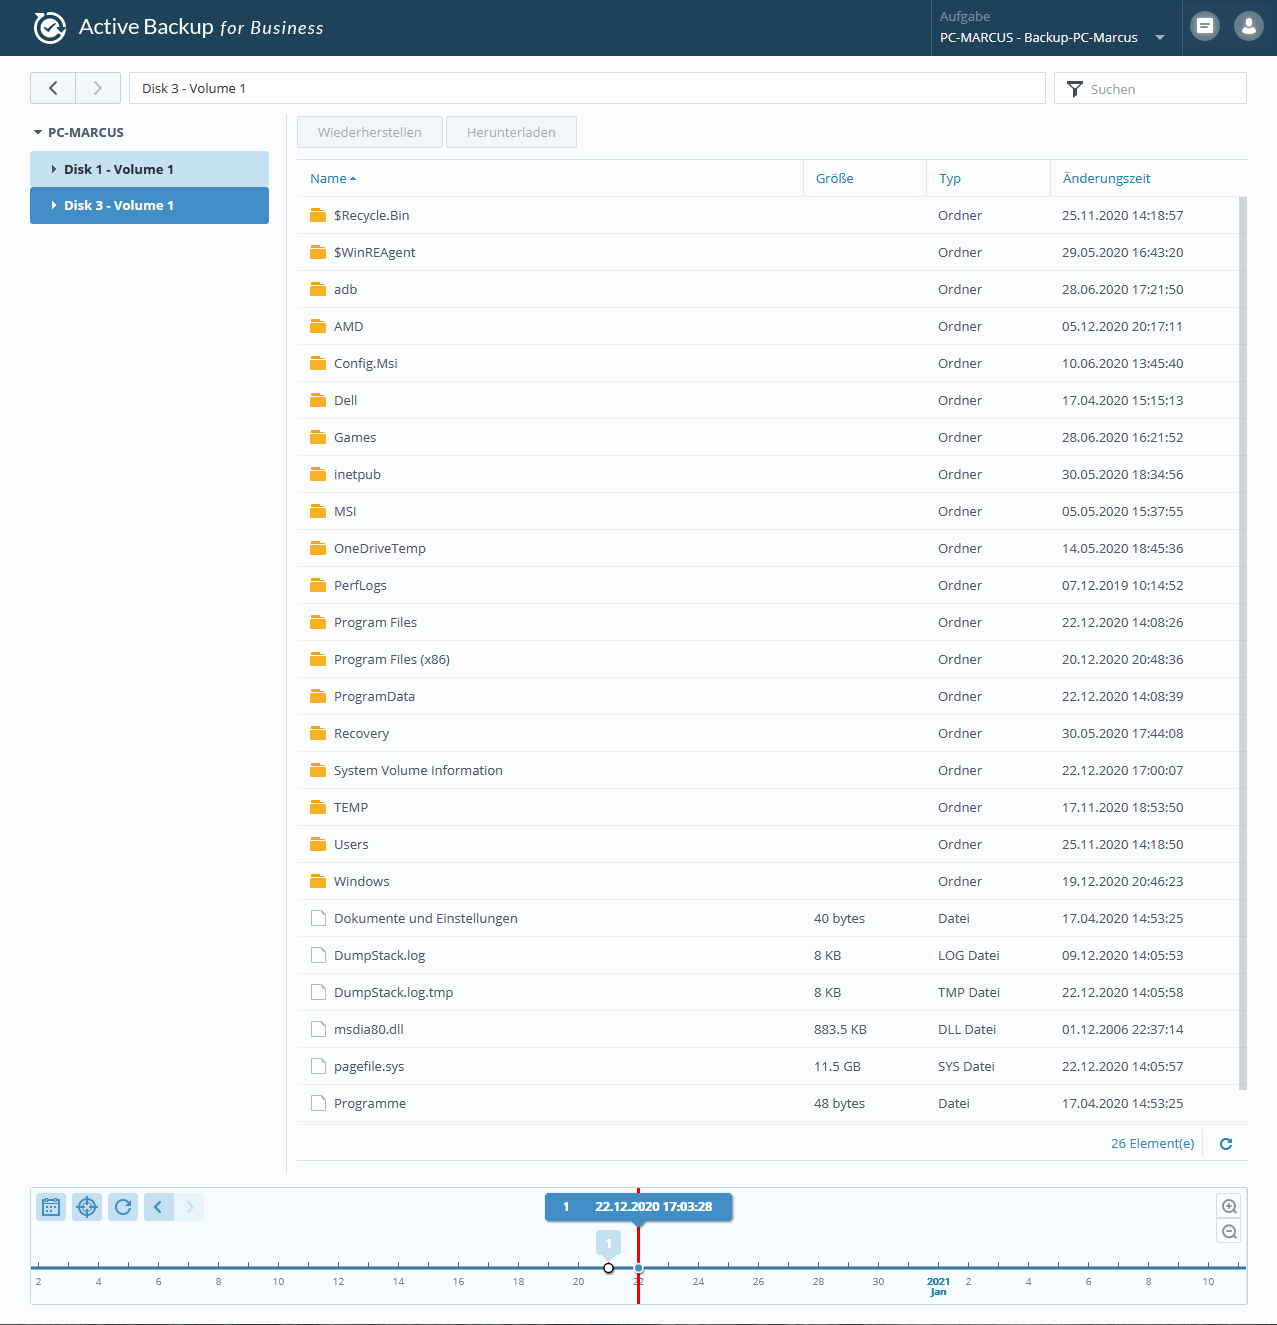Focus the Suchen search field
The image size is (1277, 1325).
pyautogui.click(x=1150, y=88)
